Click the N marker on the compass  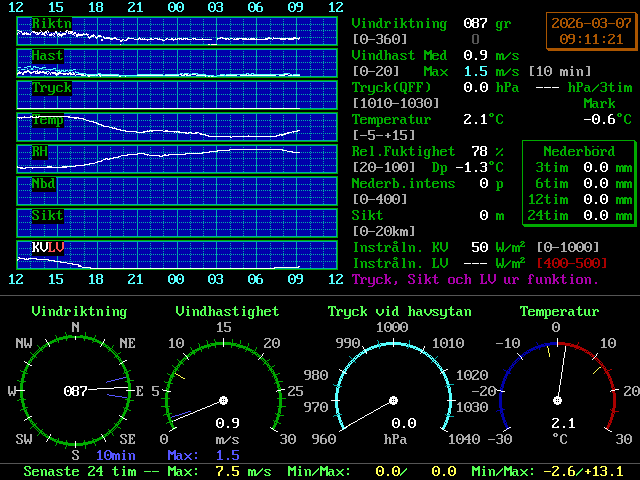coord(76,327)
